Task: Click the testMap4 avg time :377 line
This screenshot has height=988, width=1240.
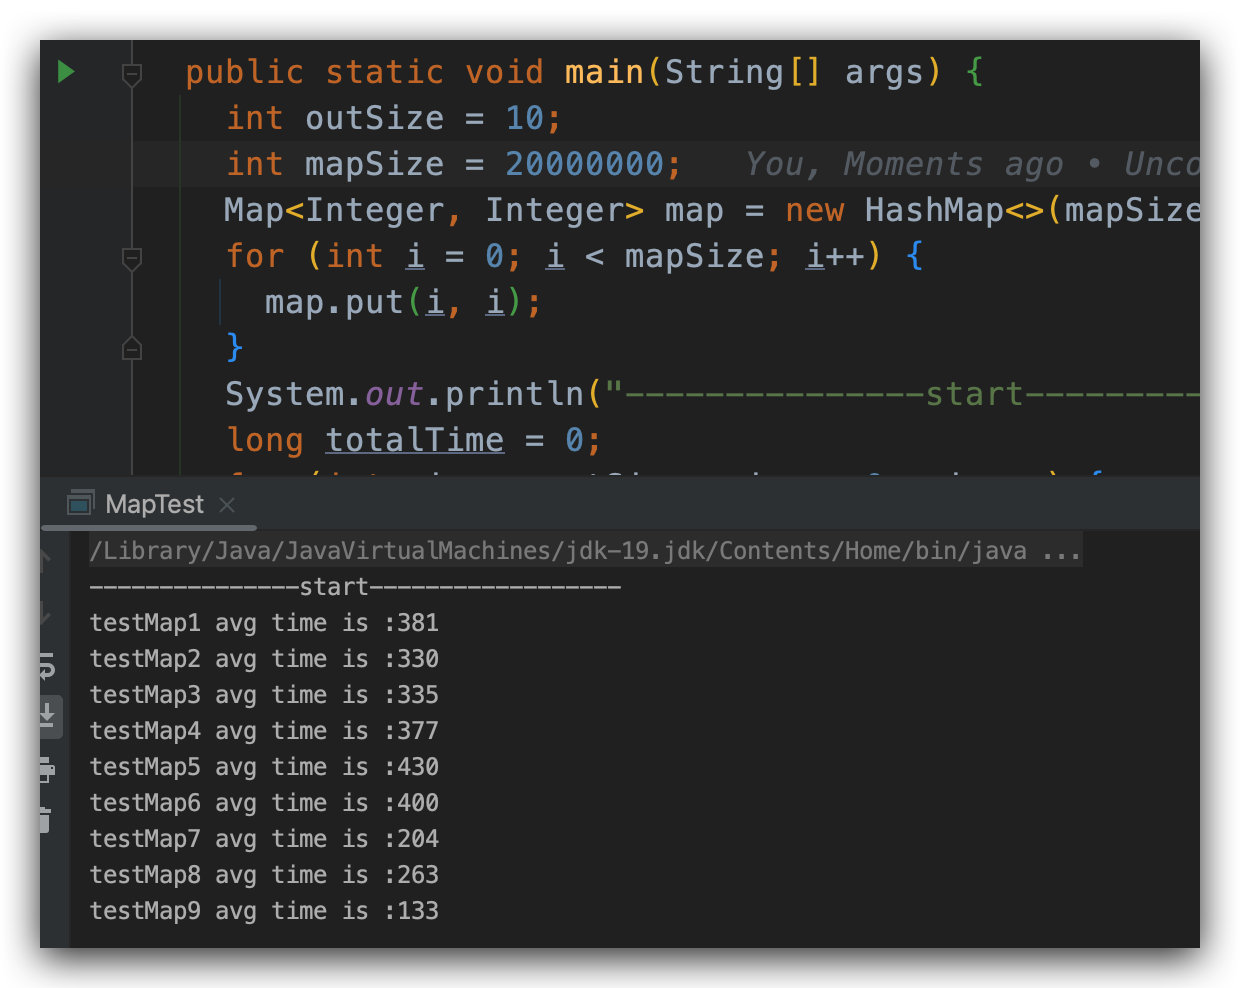Action: pos(264,731)
